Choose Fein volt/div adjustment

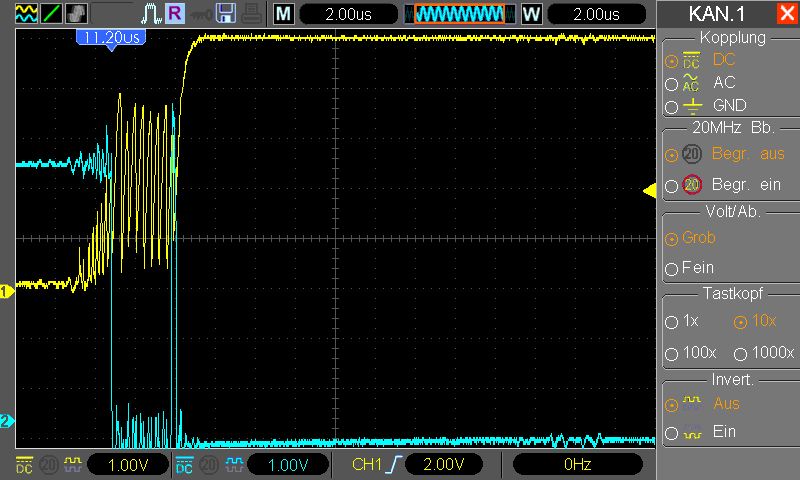pyautogui.click(x=671, y=269)
